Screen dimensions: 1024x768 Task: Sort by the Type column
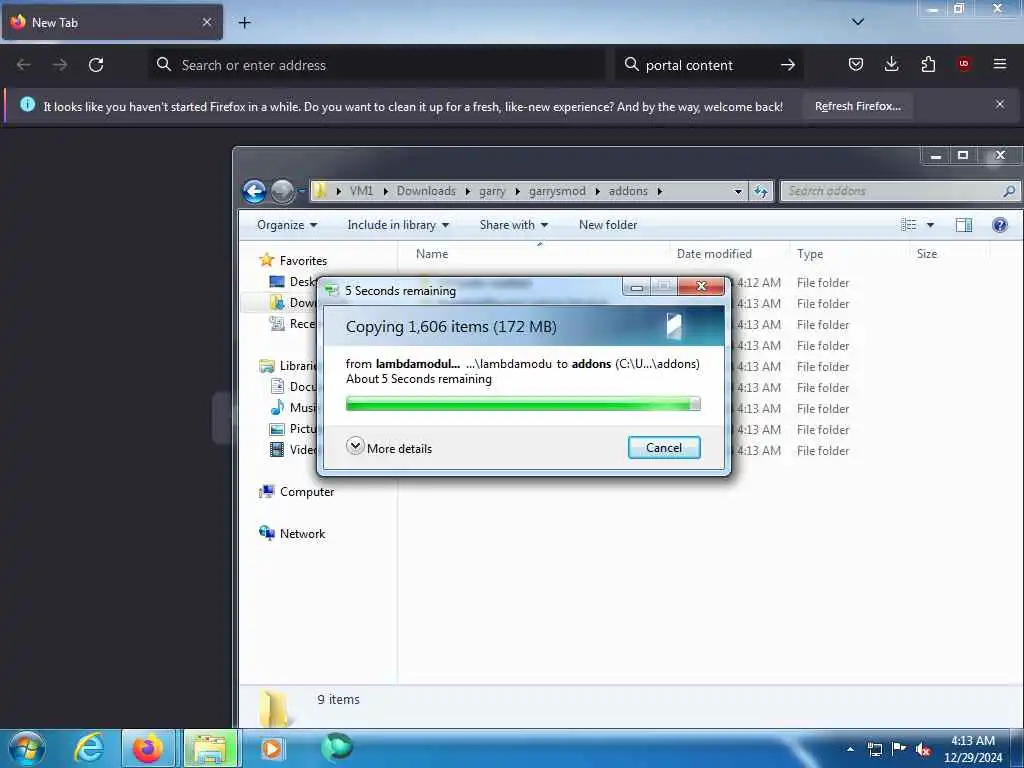[x=849, y=253]
